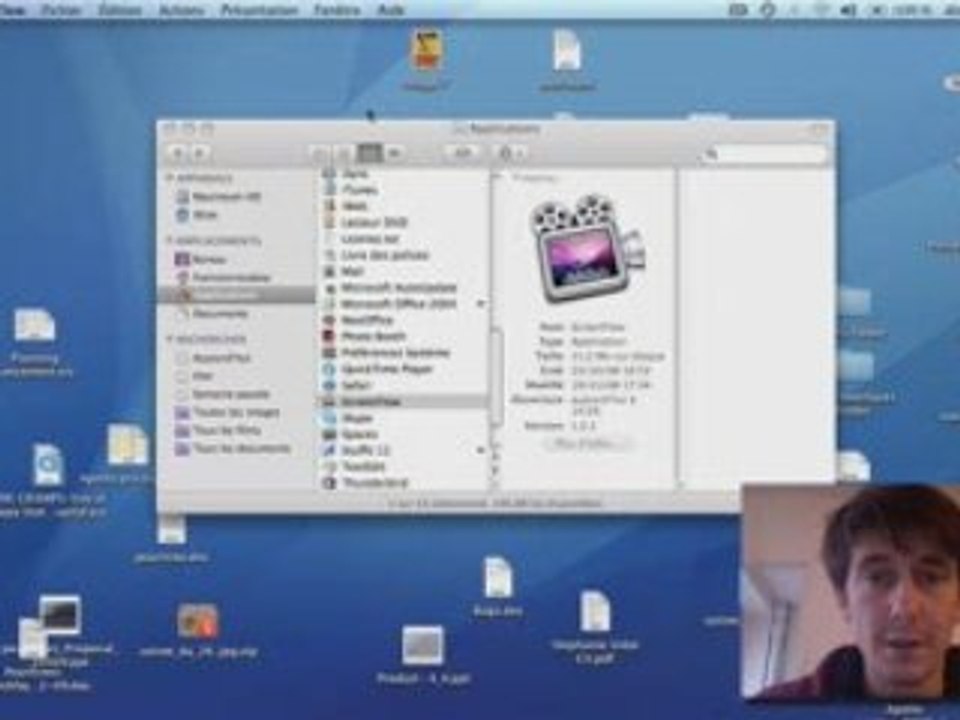The width and height of the screenshot is (960, 720).
Task: Click the Quick Look eye button
Action: 463,153
